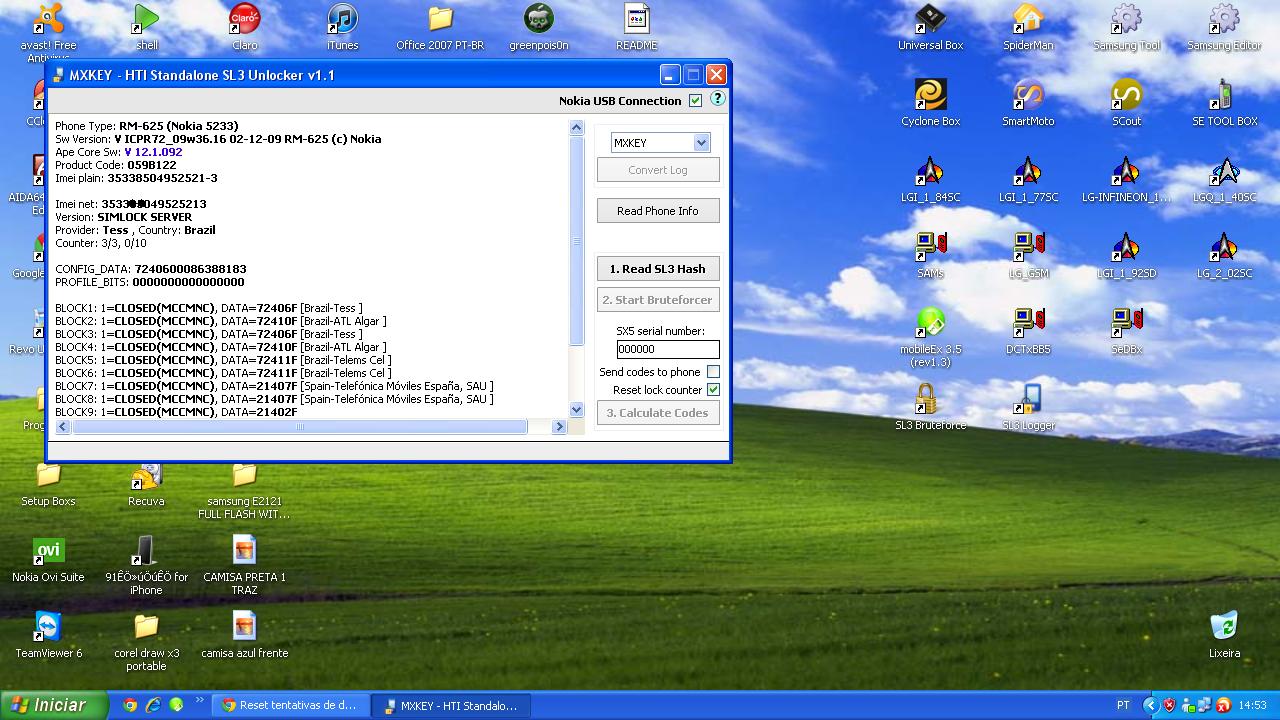Click the log scroll-up arrow
1280x720 pixels.
(576, 127)
